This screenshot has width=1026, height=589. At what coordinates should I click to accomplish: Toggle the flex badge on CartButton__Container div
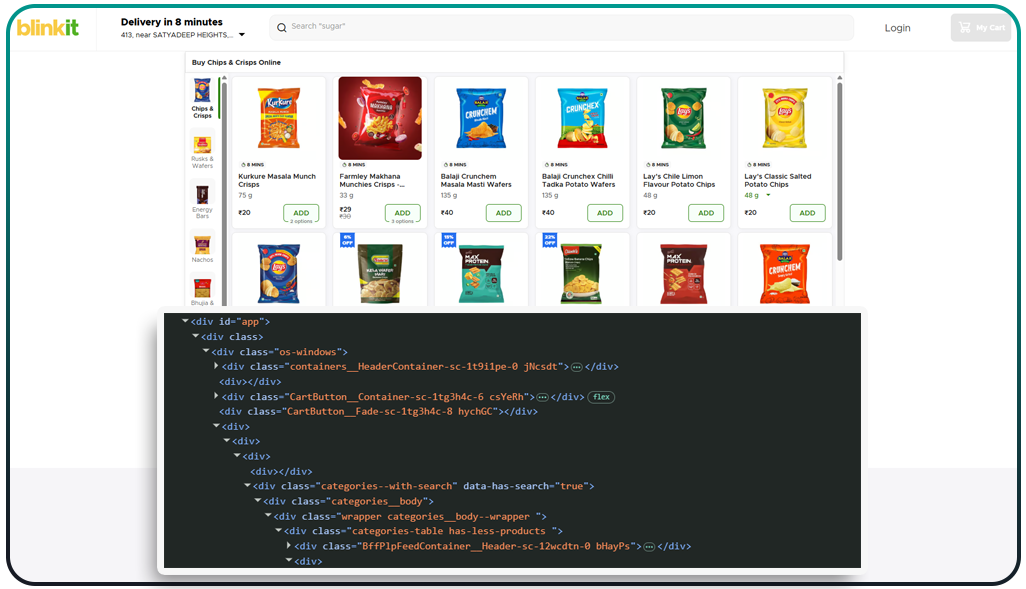pyautogui.click(x=601, y=398)
